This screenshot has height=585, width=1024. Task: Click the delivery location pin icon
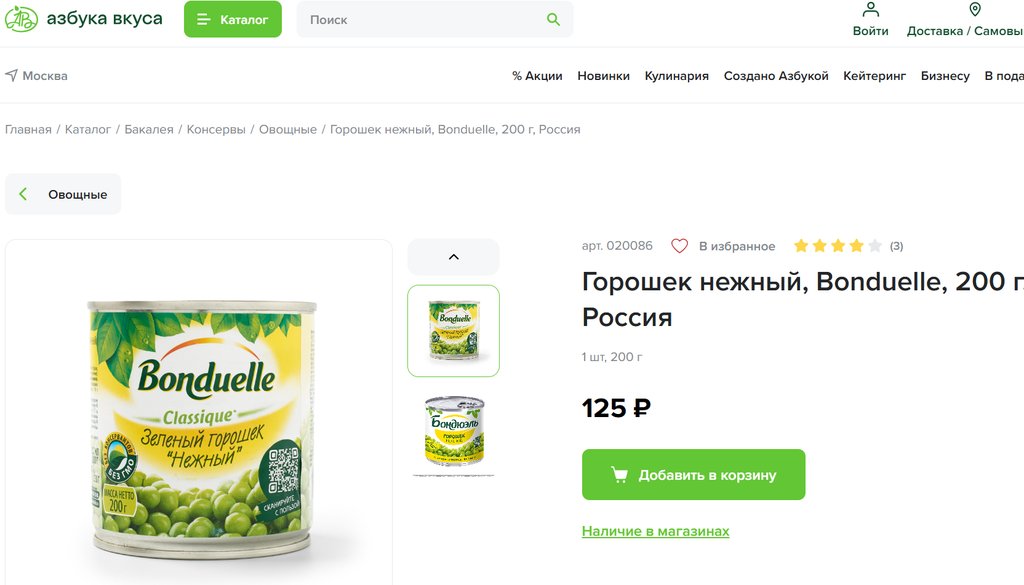click(975, 9)
